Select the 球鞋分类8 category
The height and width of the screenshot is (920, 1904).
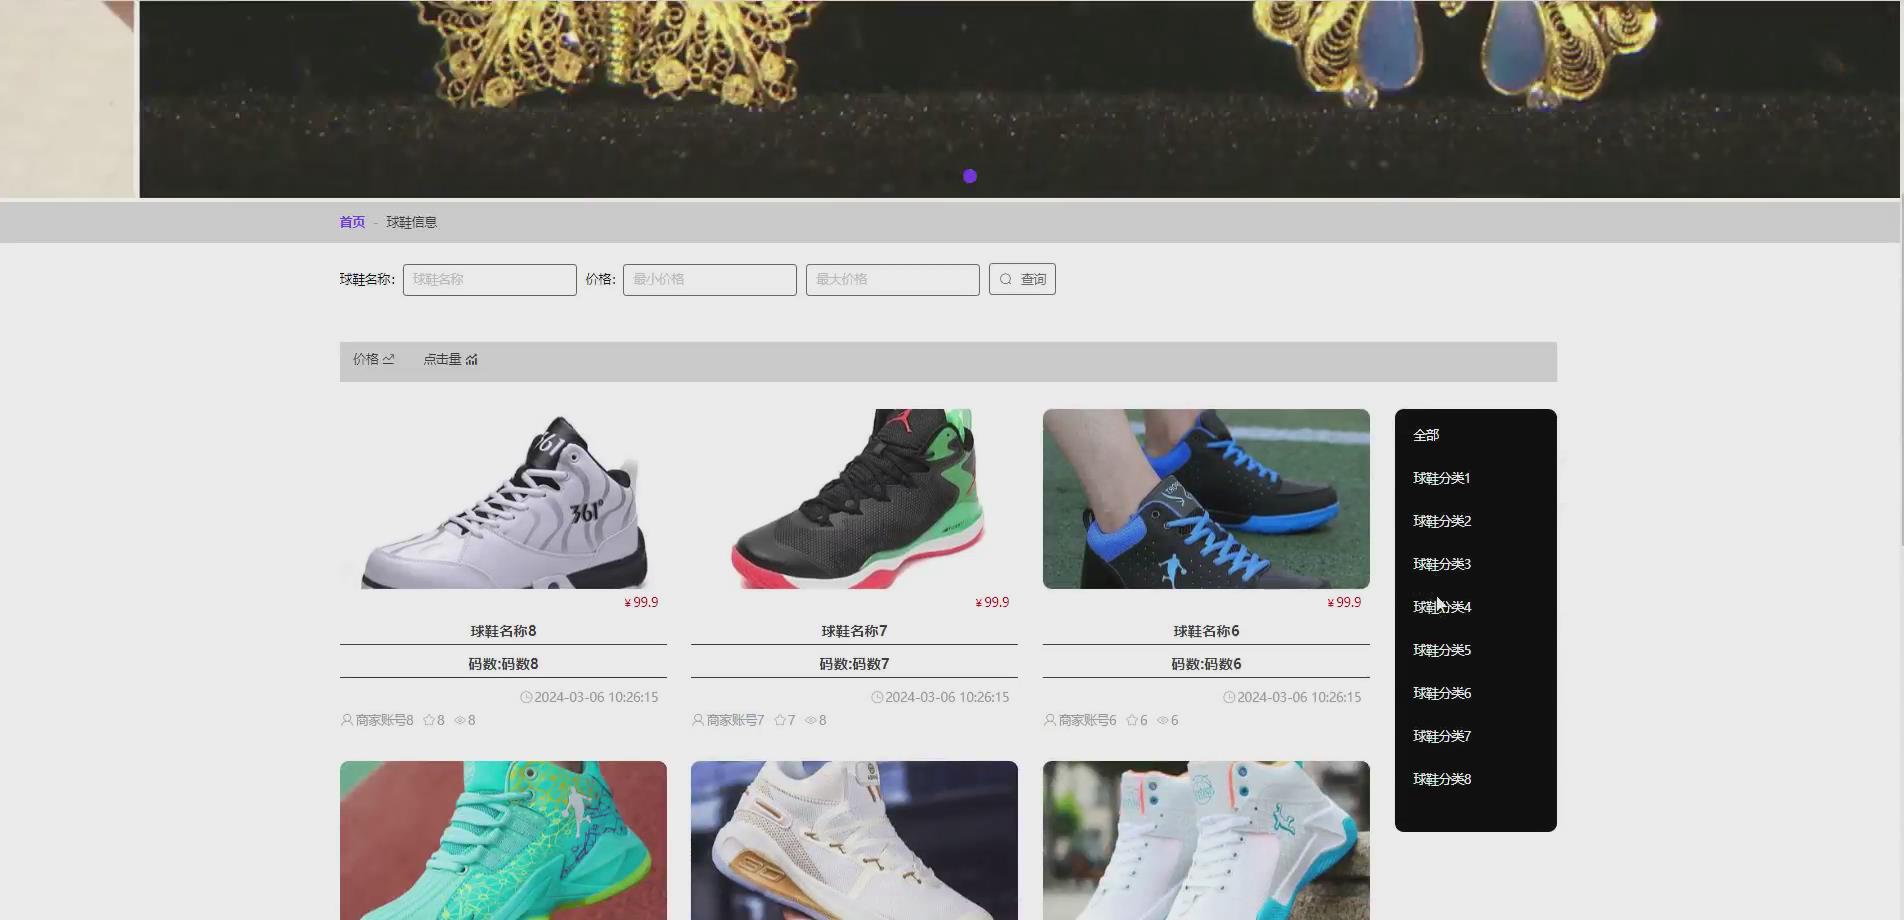coord(1440,778)
